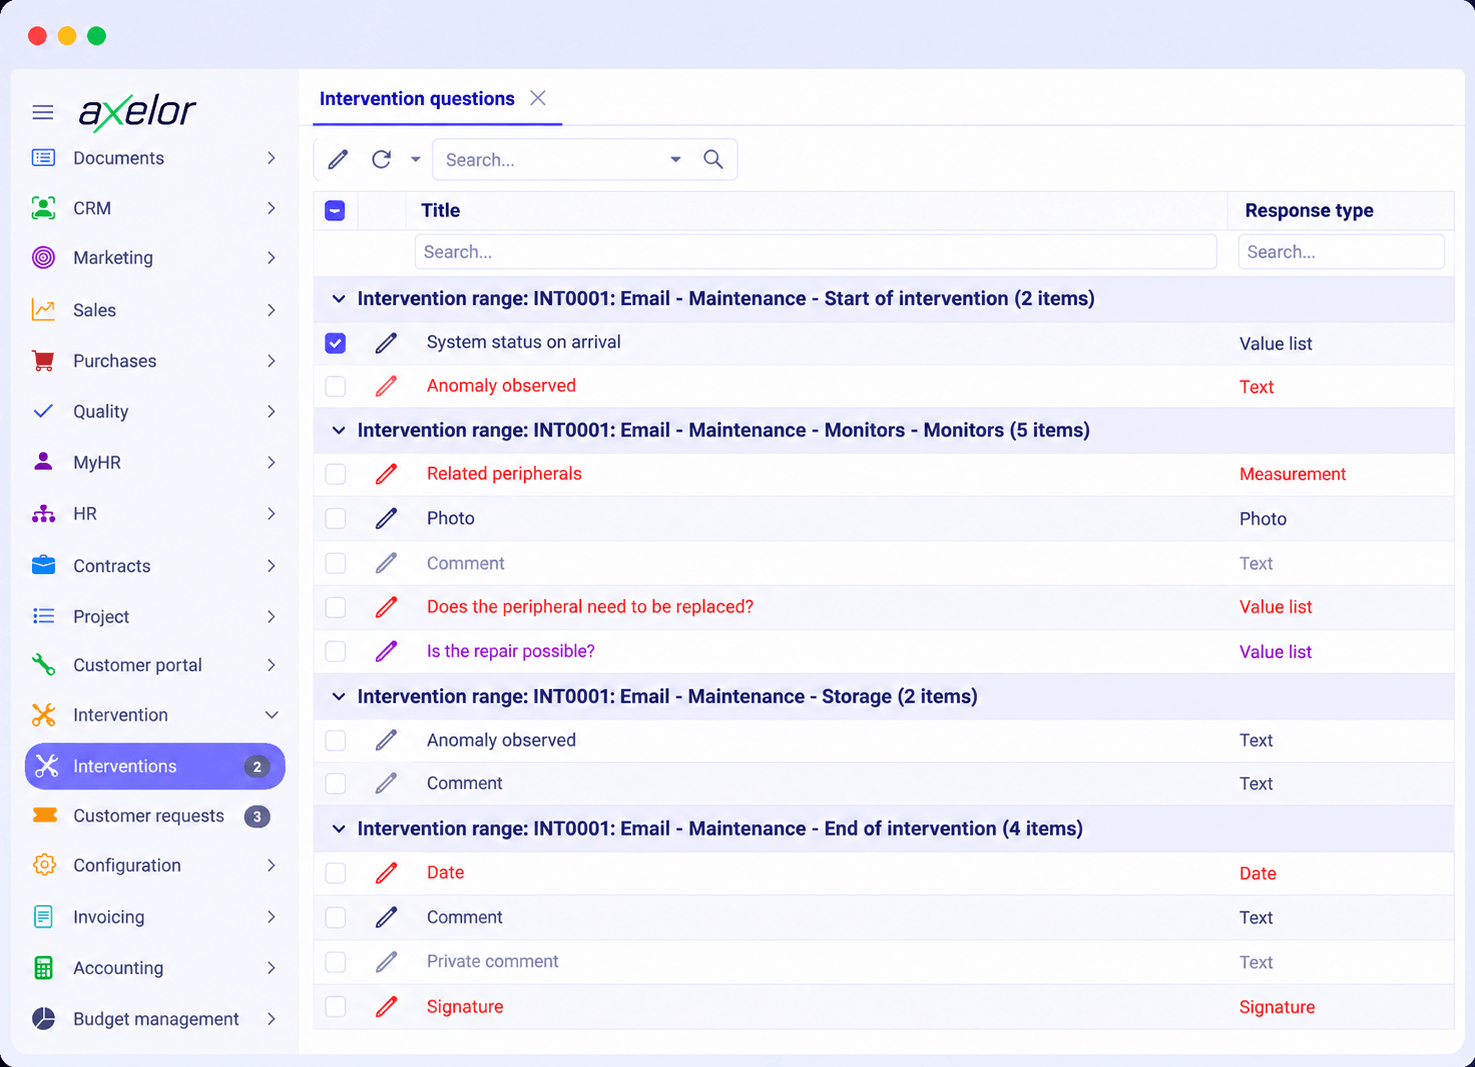Click the Title column search field
The image size is (1475, 1067).
[x=815, y=252]
